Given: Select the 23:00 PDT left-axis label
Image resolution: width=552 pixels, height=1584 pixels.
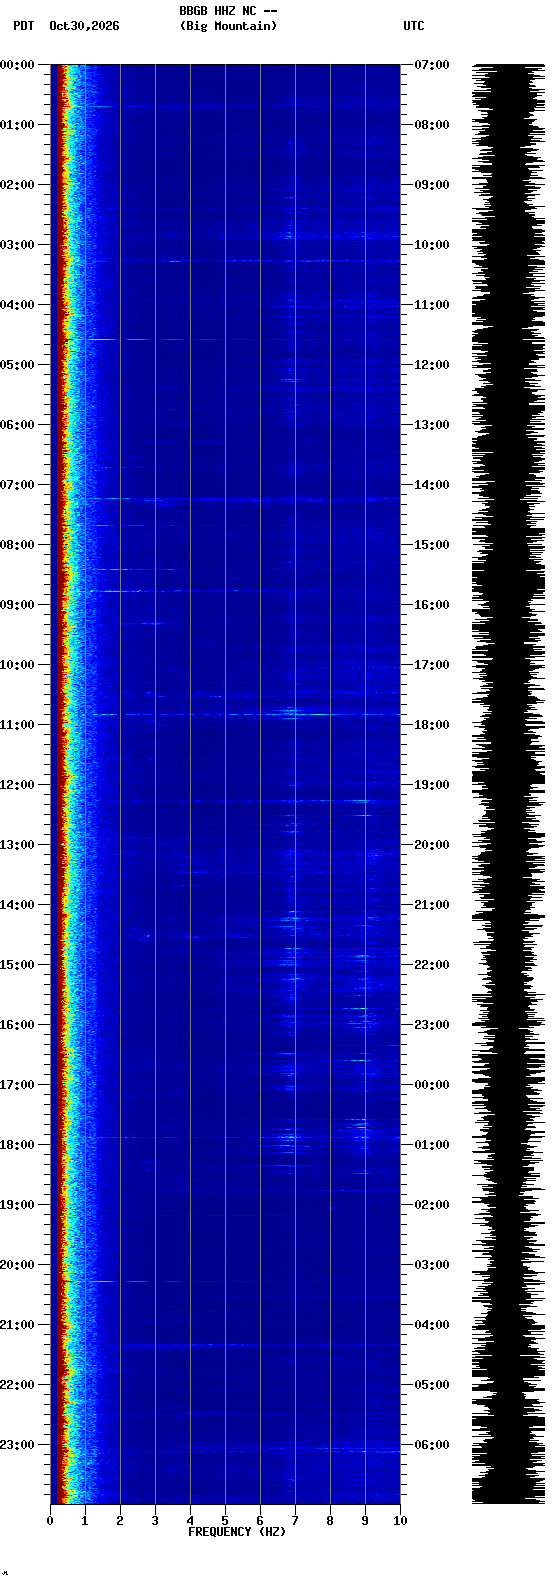Looking at the screenshot, I should coord(18,1445).
